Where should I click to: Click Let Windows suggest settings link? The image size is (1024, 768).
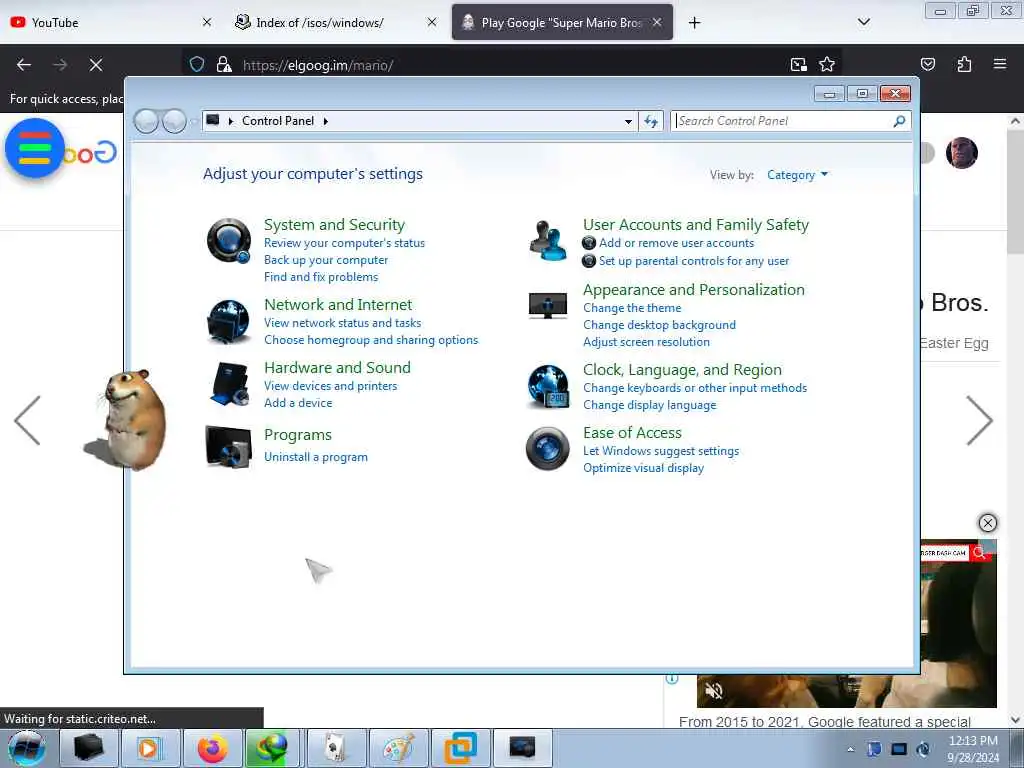661,451
